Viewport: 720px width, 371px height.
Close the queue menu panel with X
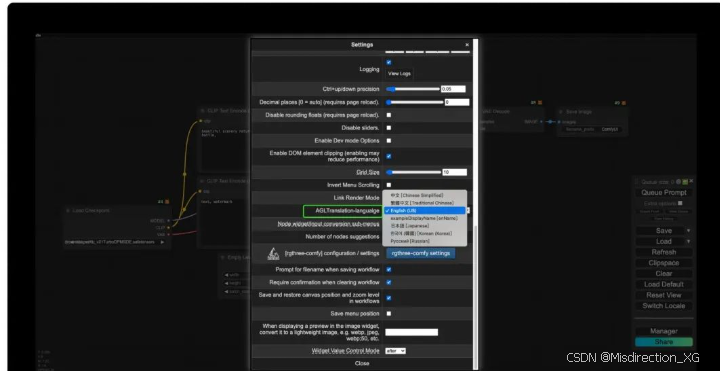[x=691, y=182]
